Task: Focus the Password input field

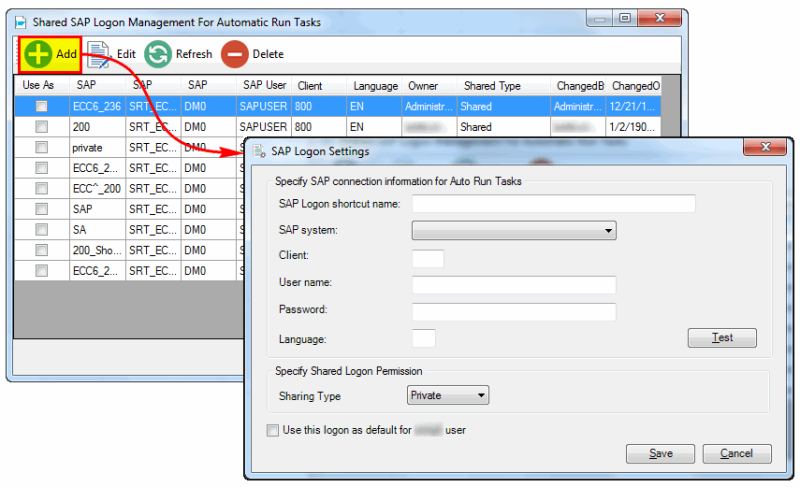Action: click(513, 311)
